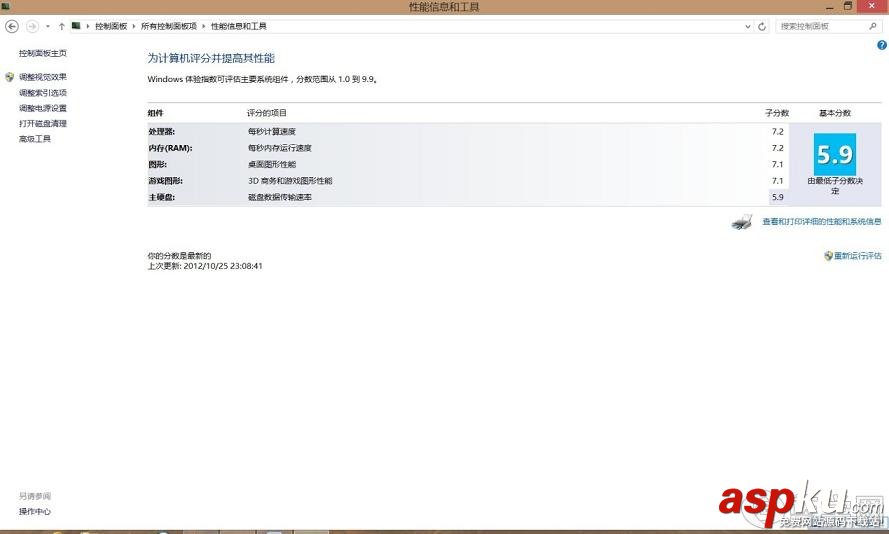This screenshot has height=534, width=889.
Task: Click 3D 商务和游戏图形性能 description
Action: pos(290,181)
